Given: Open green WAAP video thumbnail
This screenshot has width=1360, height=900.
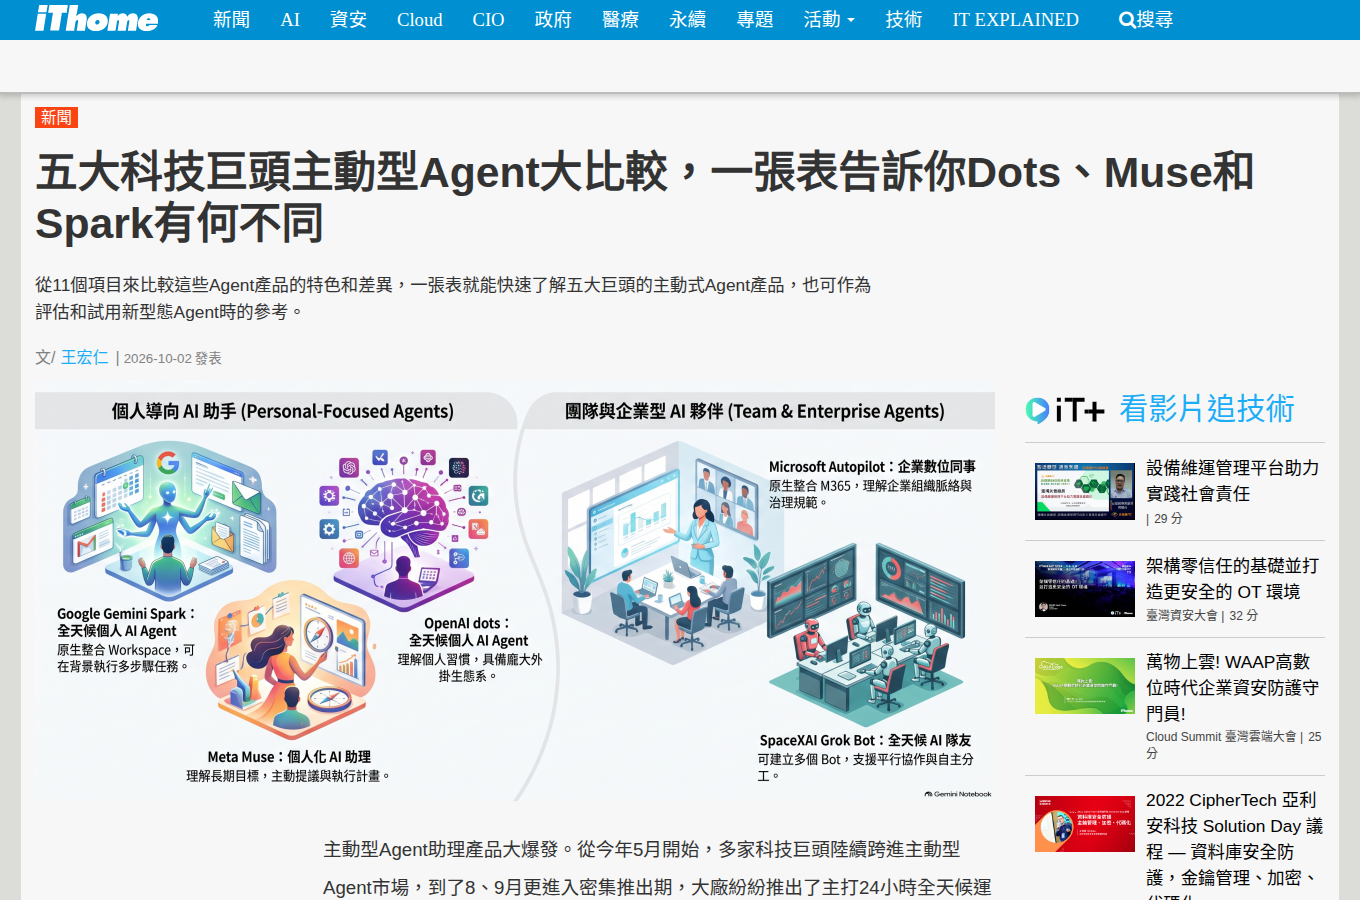Looking at the screenshot, I should [x=1085, y=686].
